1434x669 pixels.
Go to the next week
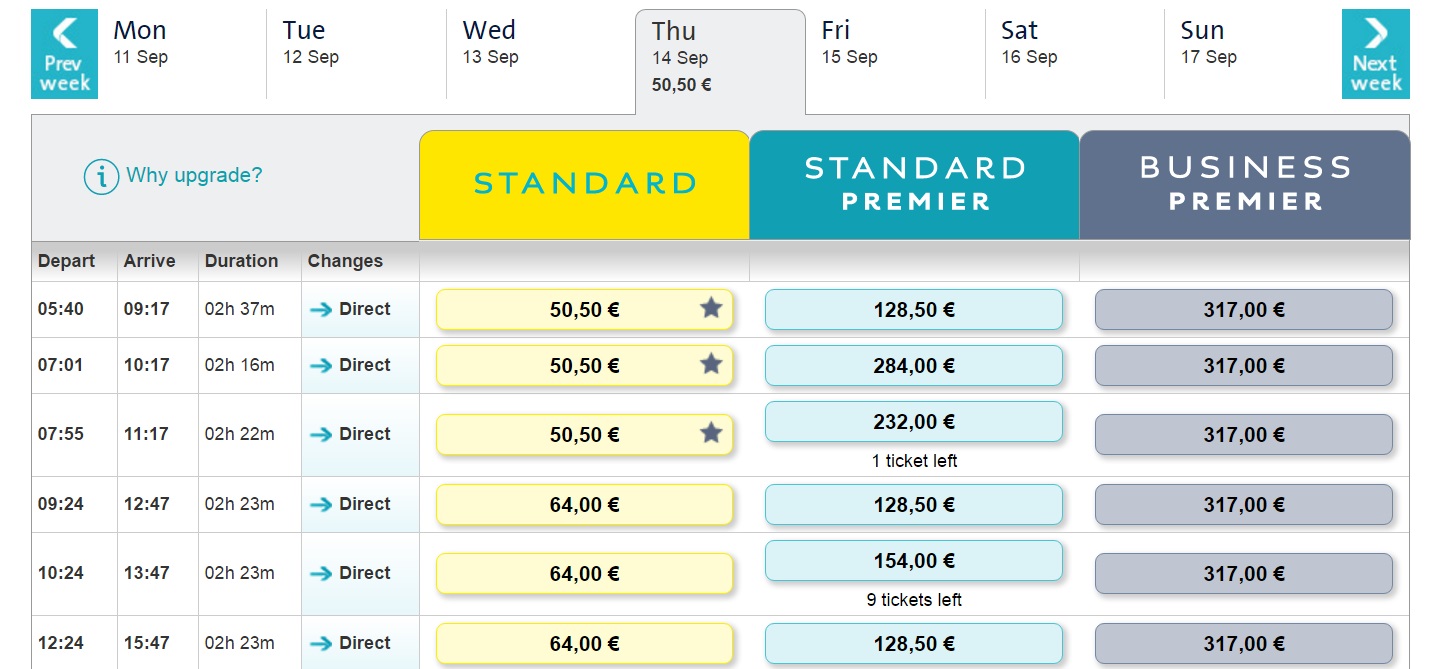pyautogui.click(x=1375, y=54)
